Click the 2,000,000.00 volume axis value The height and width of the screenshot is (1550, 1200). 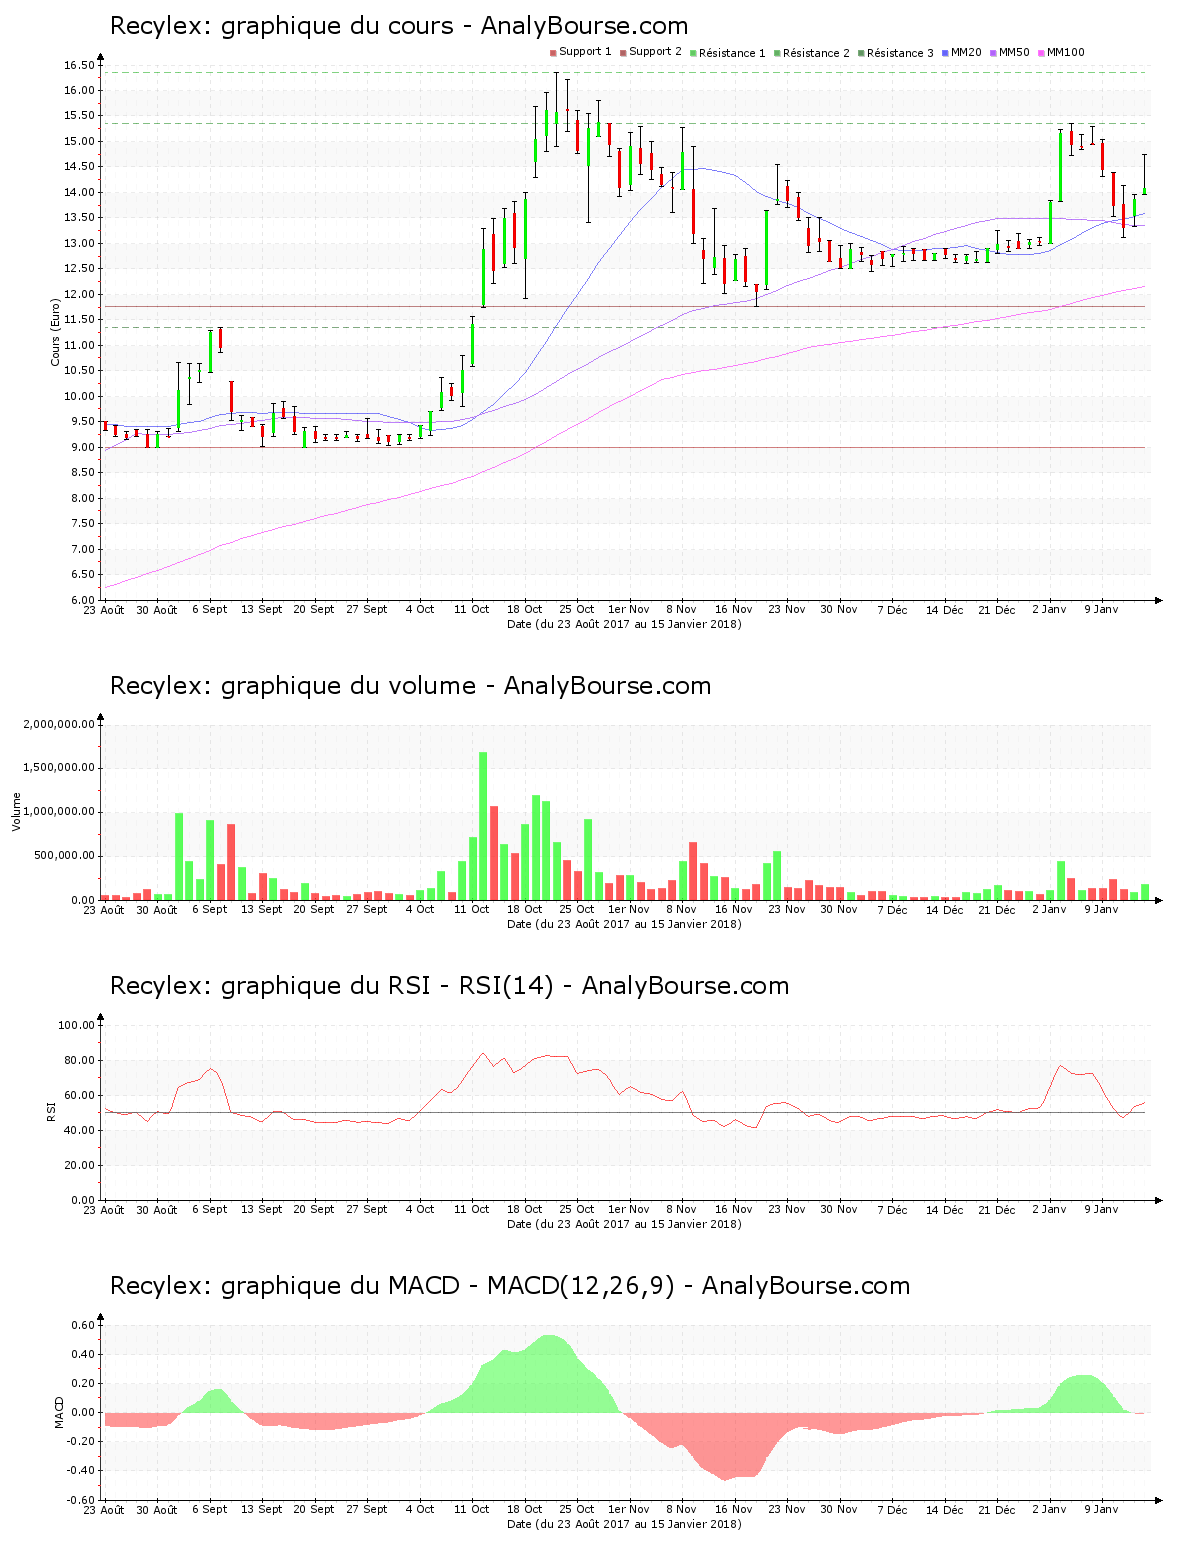[x=59, y=725]
